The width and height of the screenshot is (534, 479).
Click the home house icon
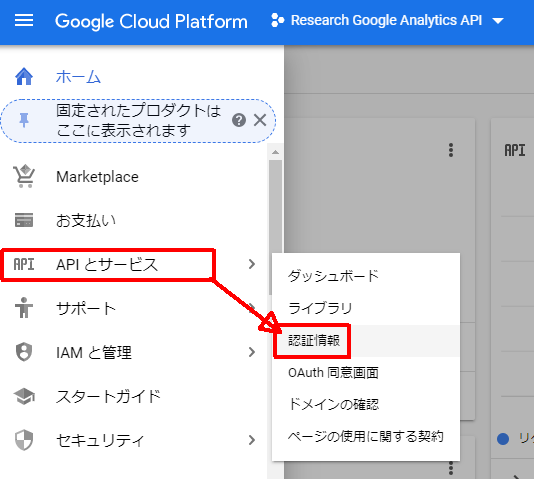tap(24, 77)
